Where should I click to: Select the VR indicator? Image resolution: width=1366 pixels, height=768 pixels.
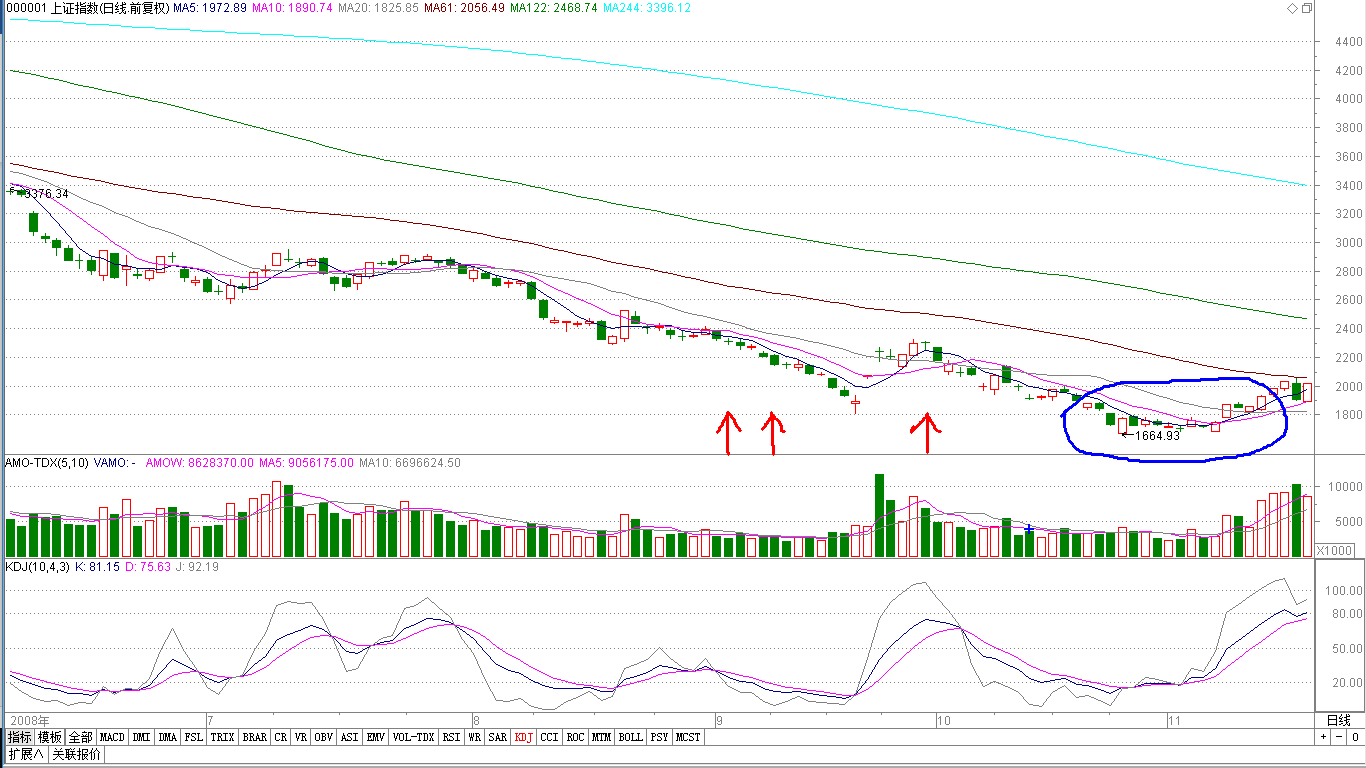(x=301, y=737)
